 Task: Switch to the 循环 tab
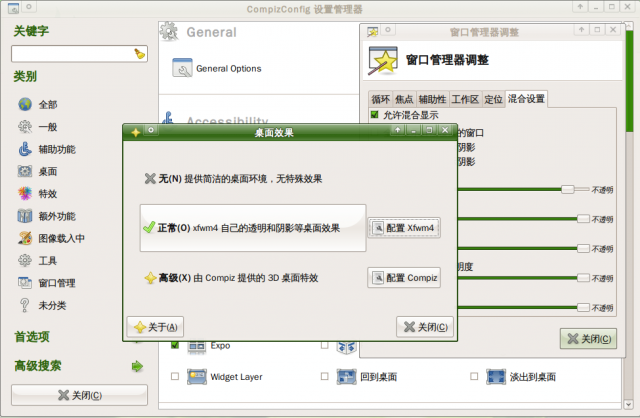click(x=380, y=99)
